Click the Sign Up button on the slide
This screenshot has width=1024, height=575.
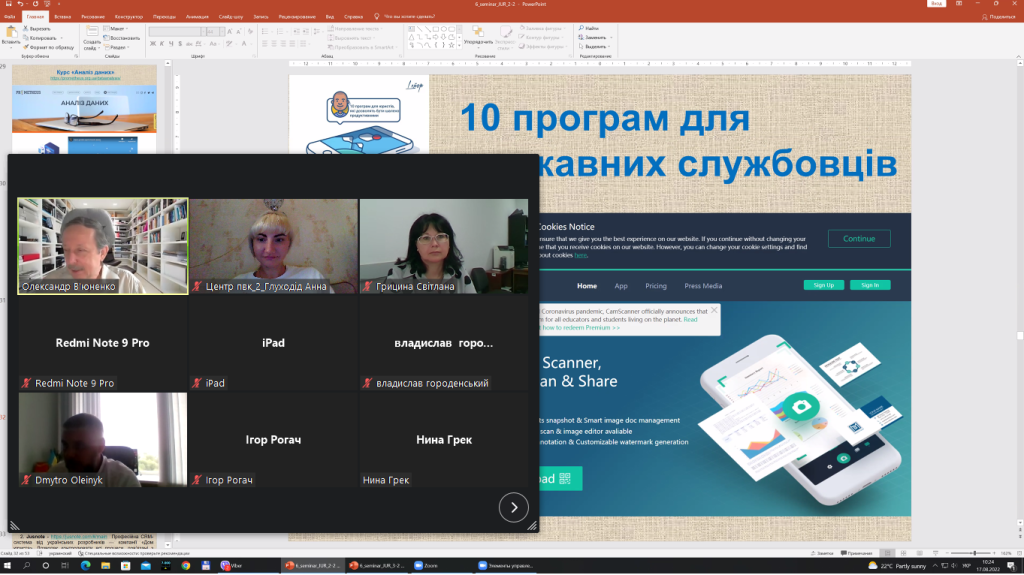[x=823, y=285]
